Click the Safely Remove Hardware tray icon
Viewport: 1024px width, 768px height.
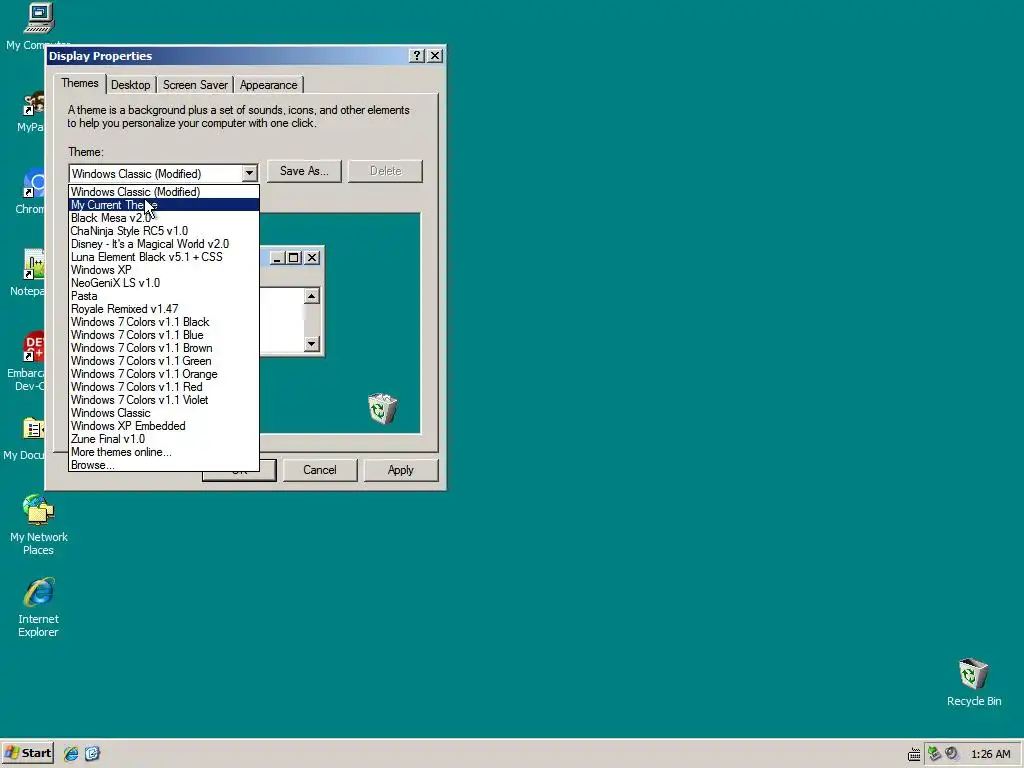(935, 754)
